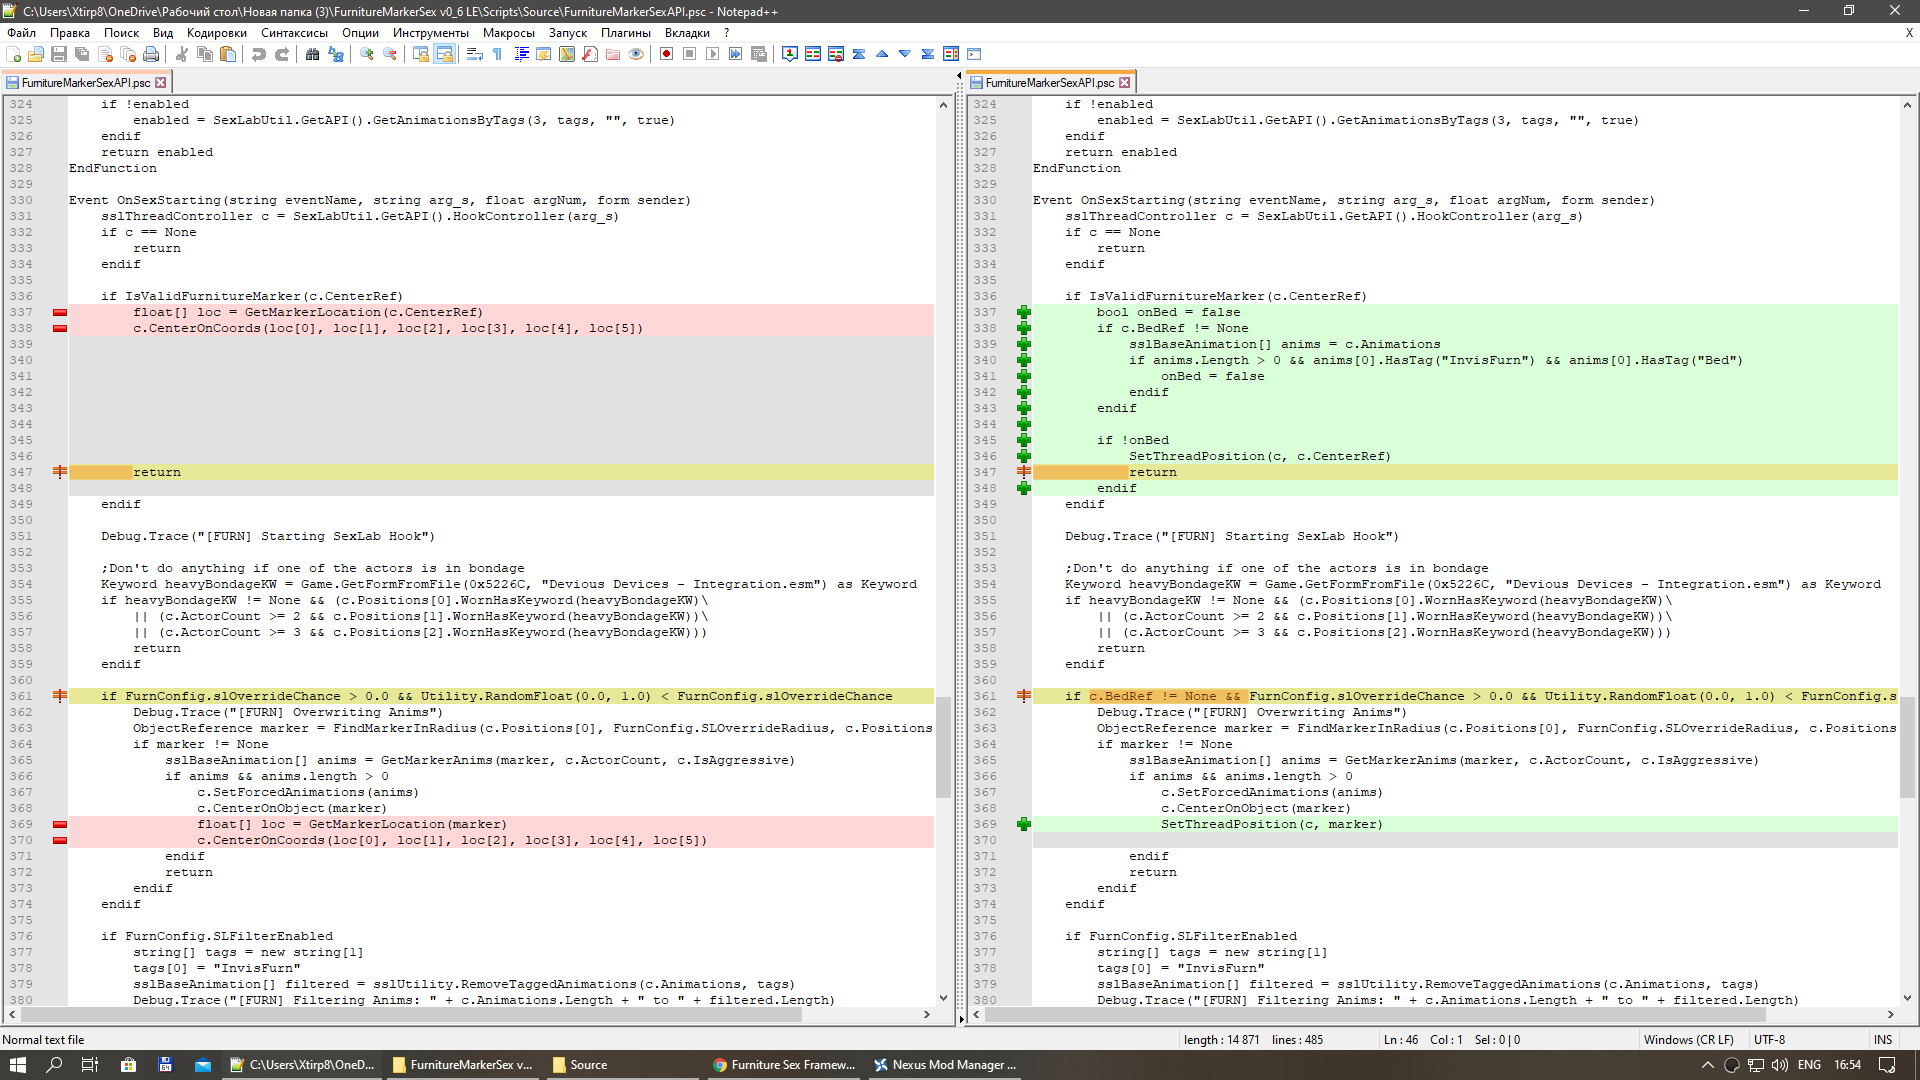Click right pane vertical scrollbar thumb
The image size is (1920, 1080).
coord(1907,747)
